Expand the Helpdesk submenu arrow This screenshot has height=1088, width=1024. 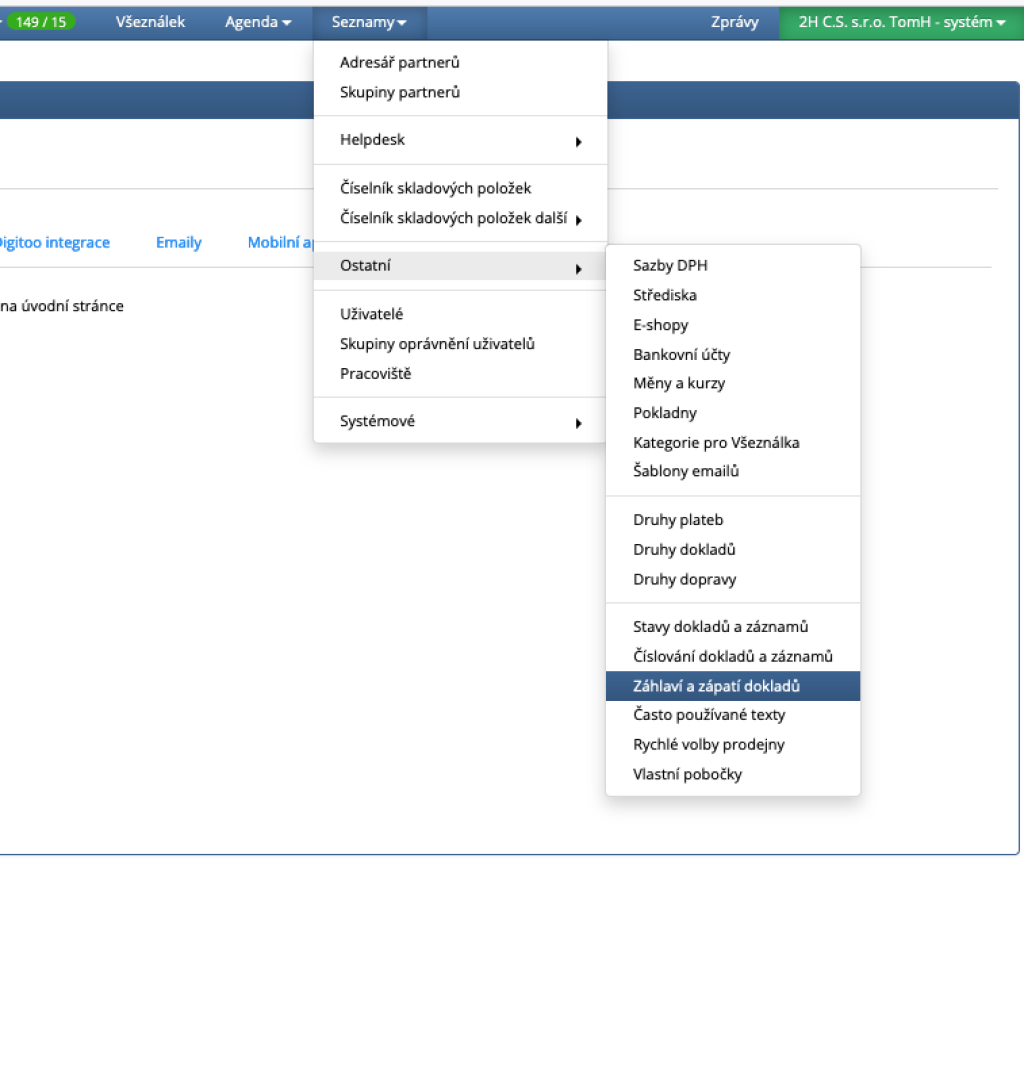click(578, 142)
